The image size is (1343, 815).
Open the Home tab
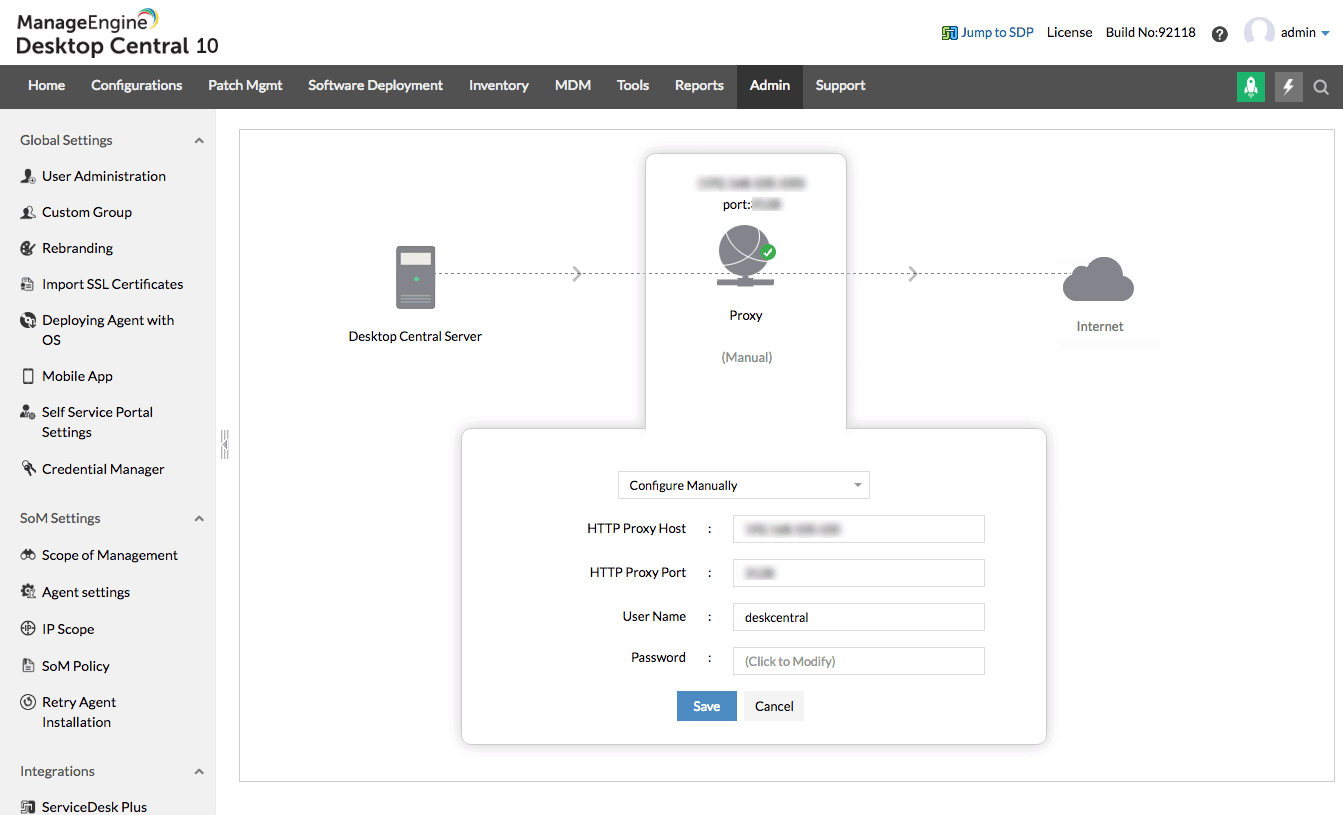(x=47, y=86)
